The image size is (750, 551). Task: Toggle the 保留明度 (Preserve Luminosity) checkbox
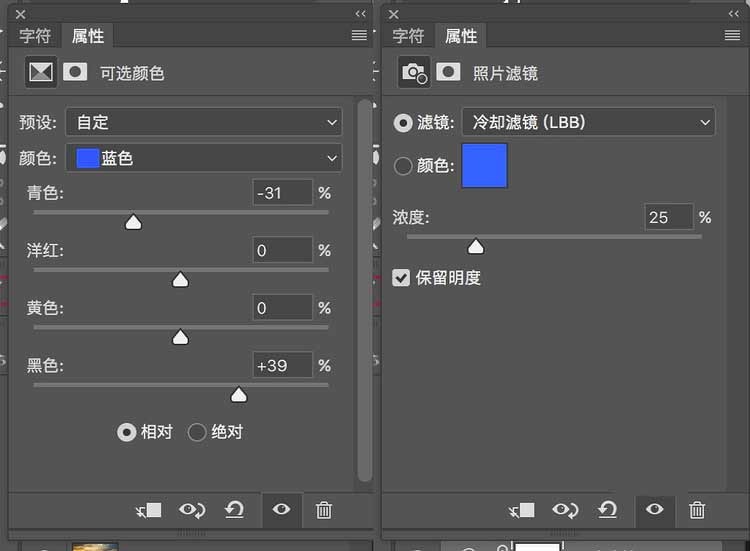pyautogui.click(x=401, y=277)
